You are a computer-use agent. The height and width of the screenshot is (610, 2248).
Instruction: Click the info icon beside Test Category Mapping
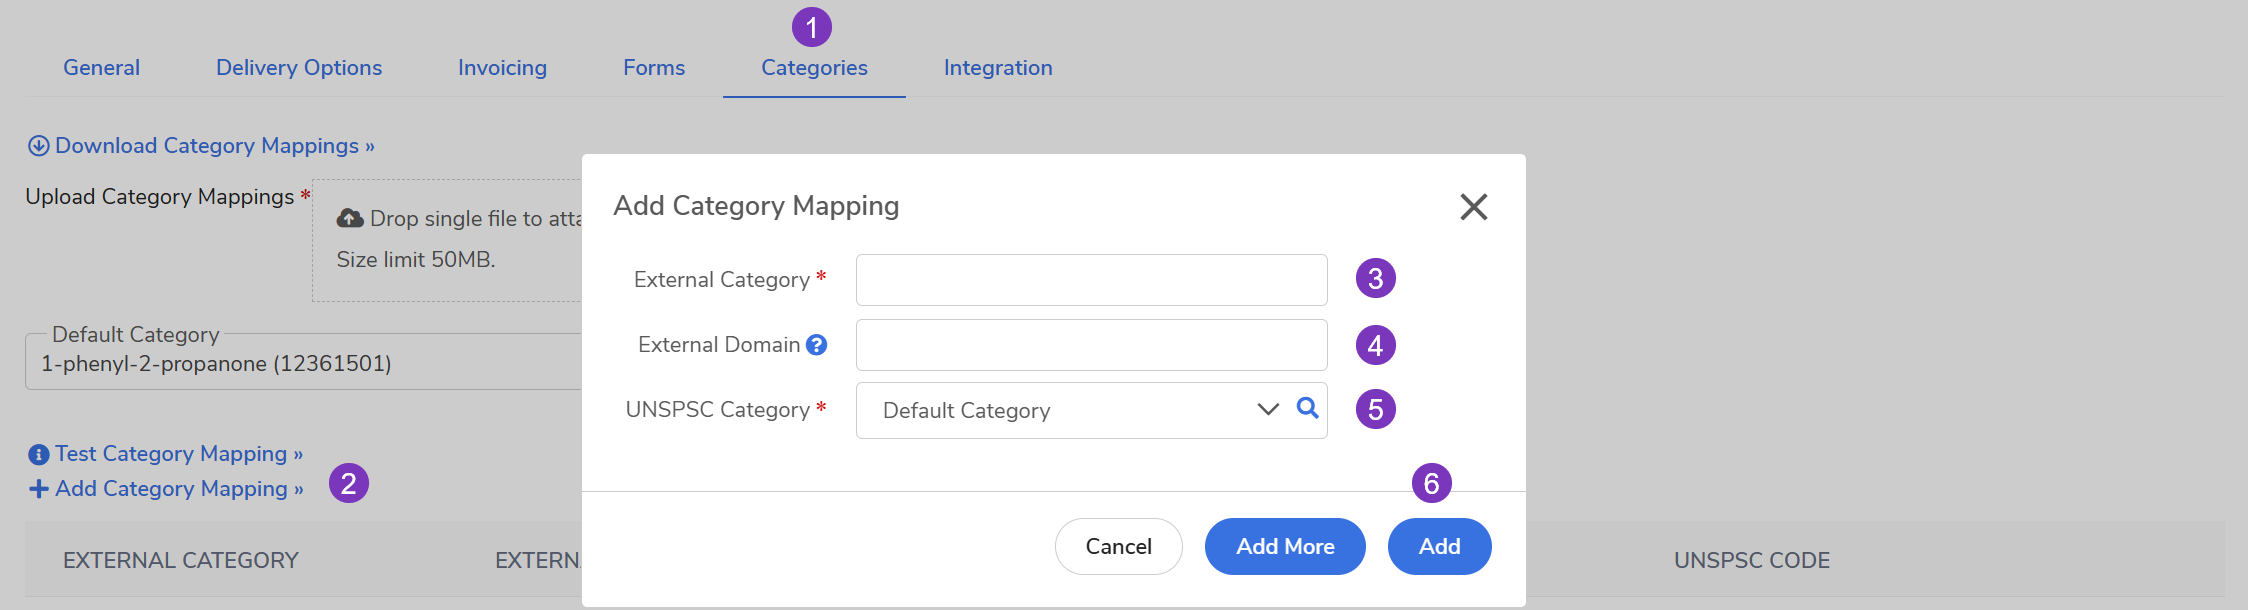pyautogui.click(x=38, y=455)
